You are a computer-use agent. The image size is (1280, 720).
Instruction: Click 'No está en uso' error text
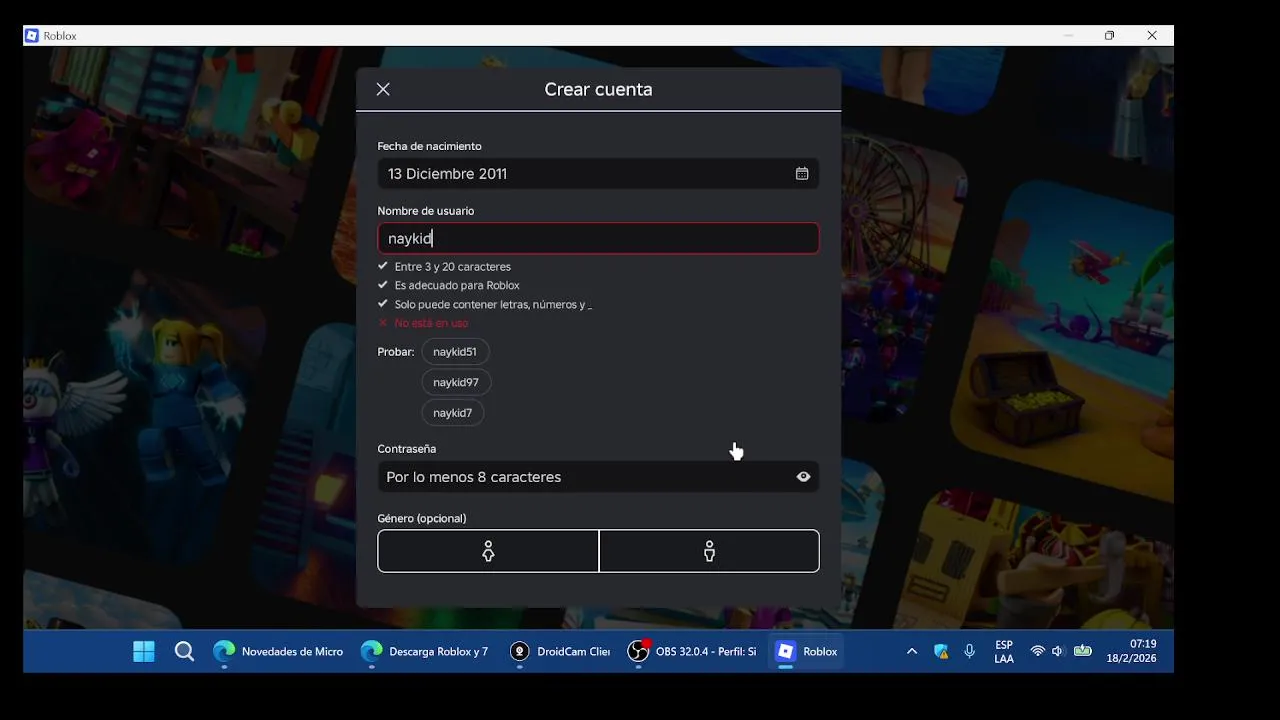click(431, 323)
